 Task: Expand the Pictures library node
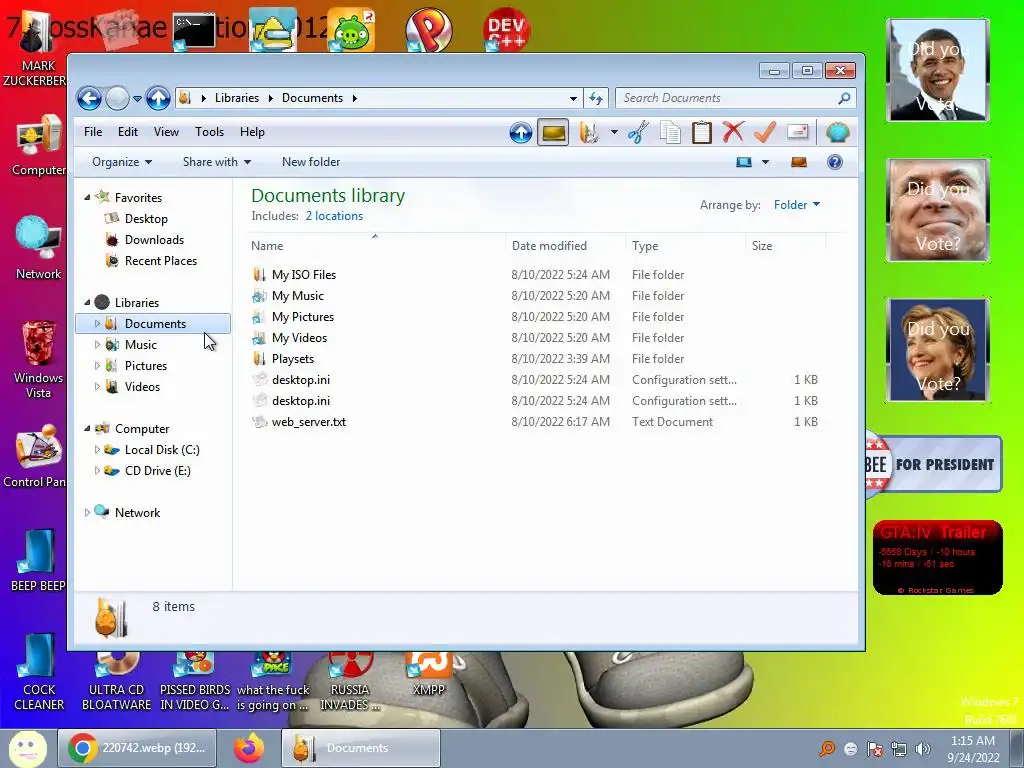click(x=97, y=366)
